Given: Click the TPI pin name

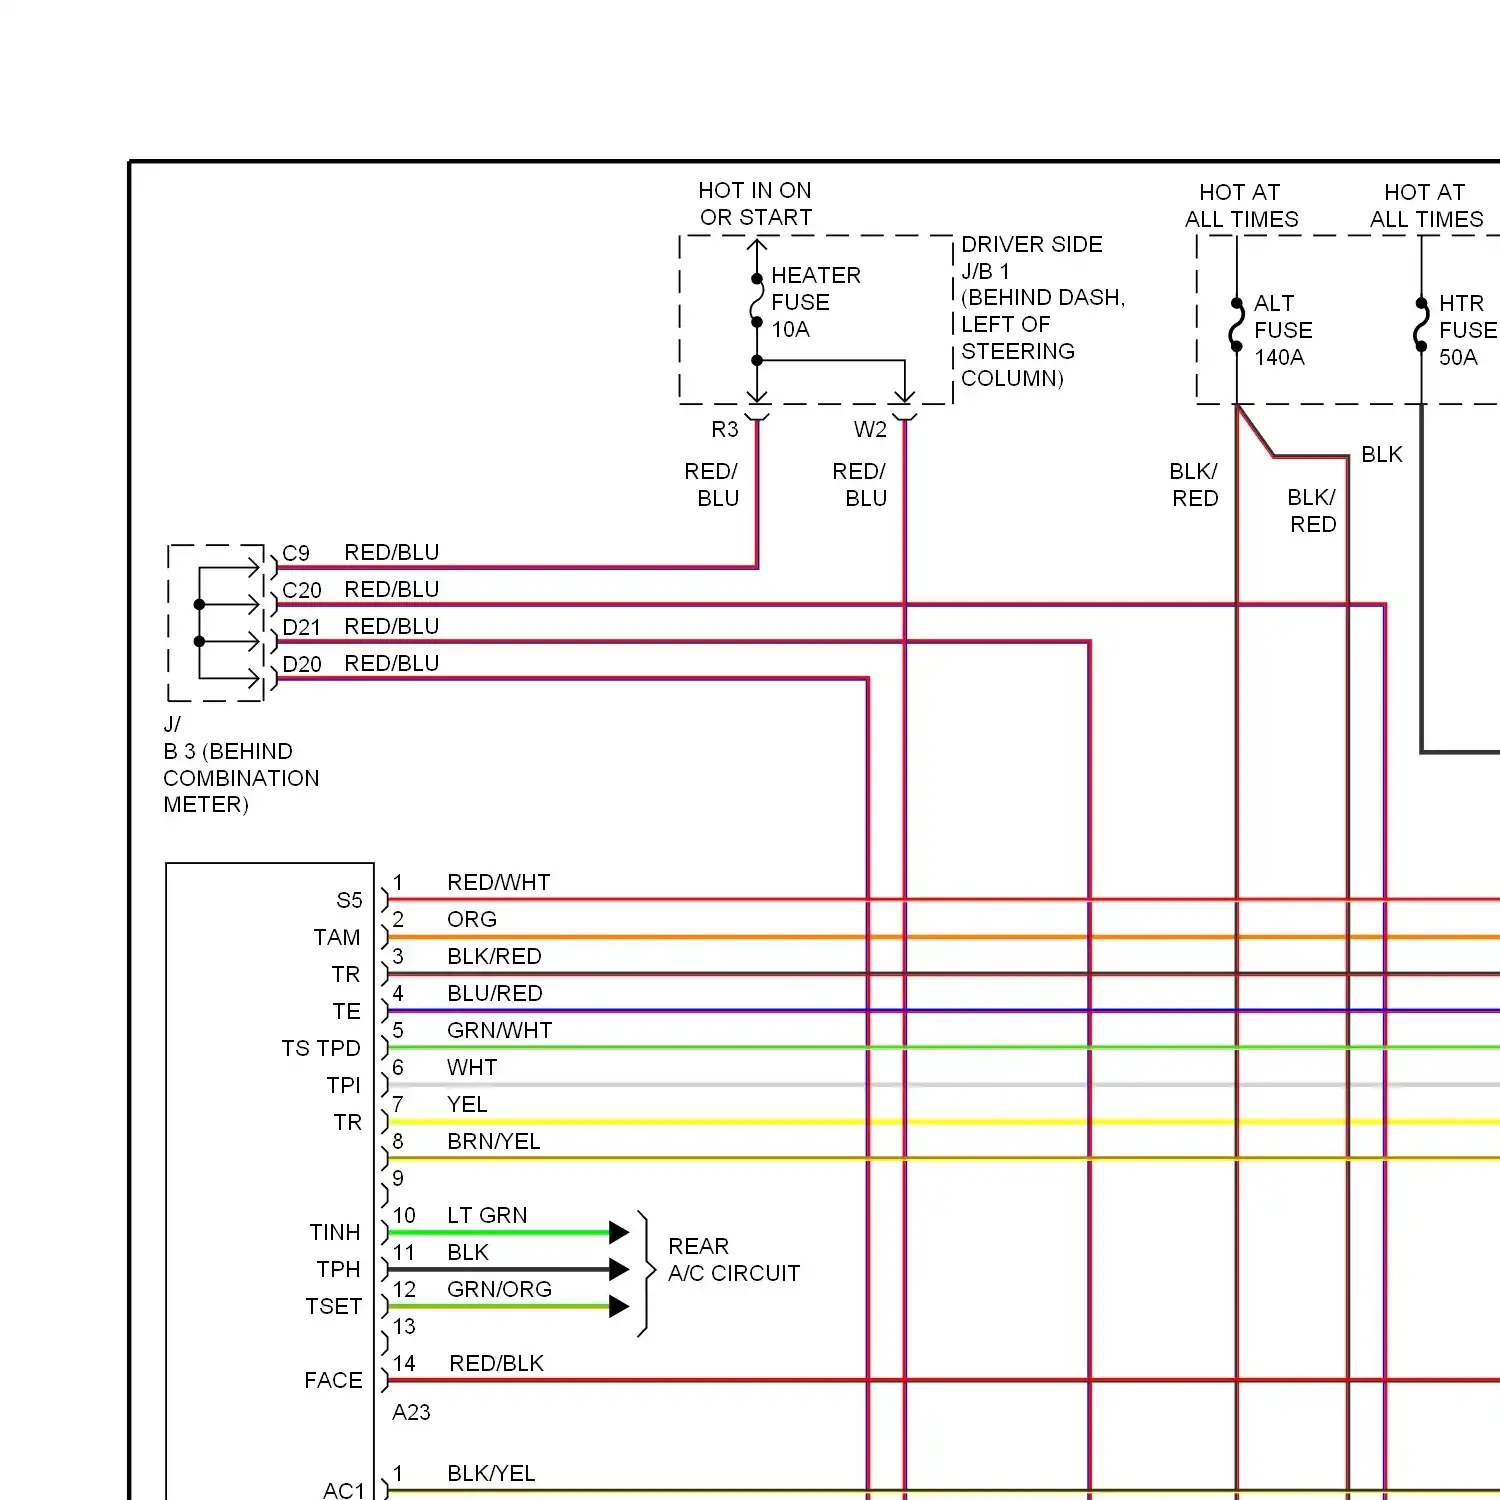Looking at the screenshot, I should pyautogui.click(x=343, y=1085).
